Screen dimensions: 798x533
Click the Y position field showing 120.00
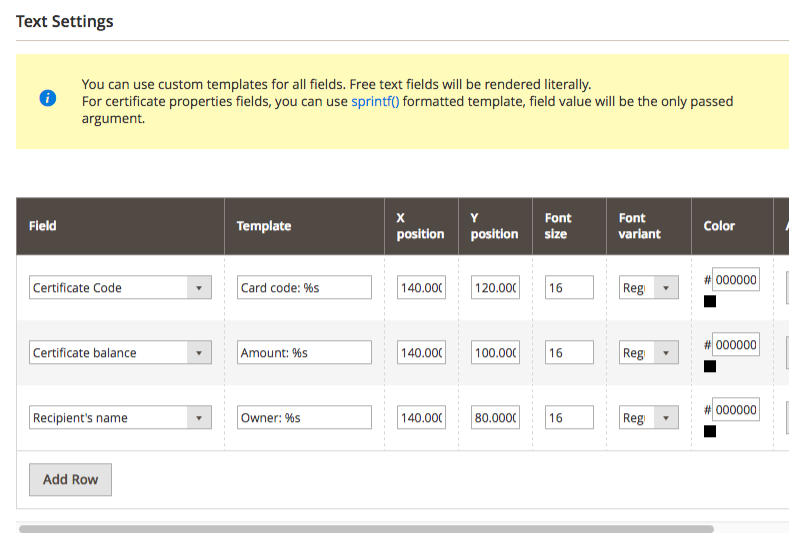pyautogui.click(x=495, y=288)
